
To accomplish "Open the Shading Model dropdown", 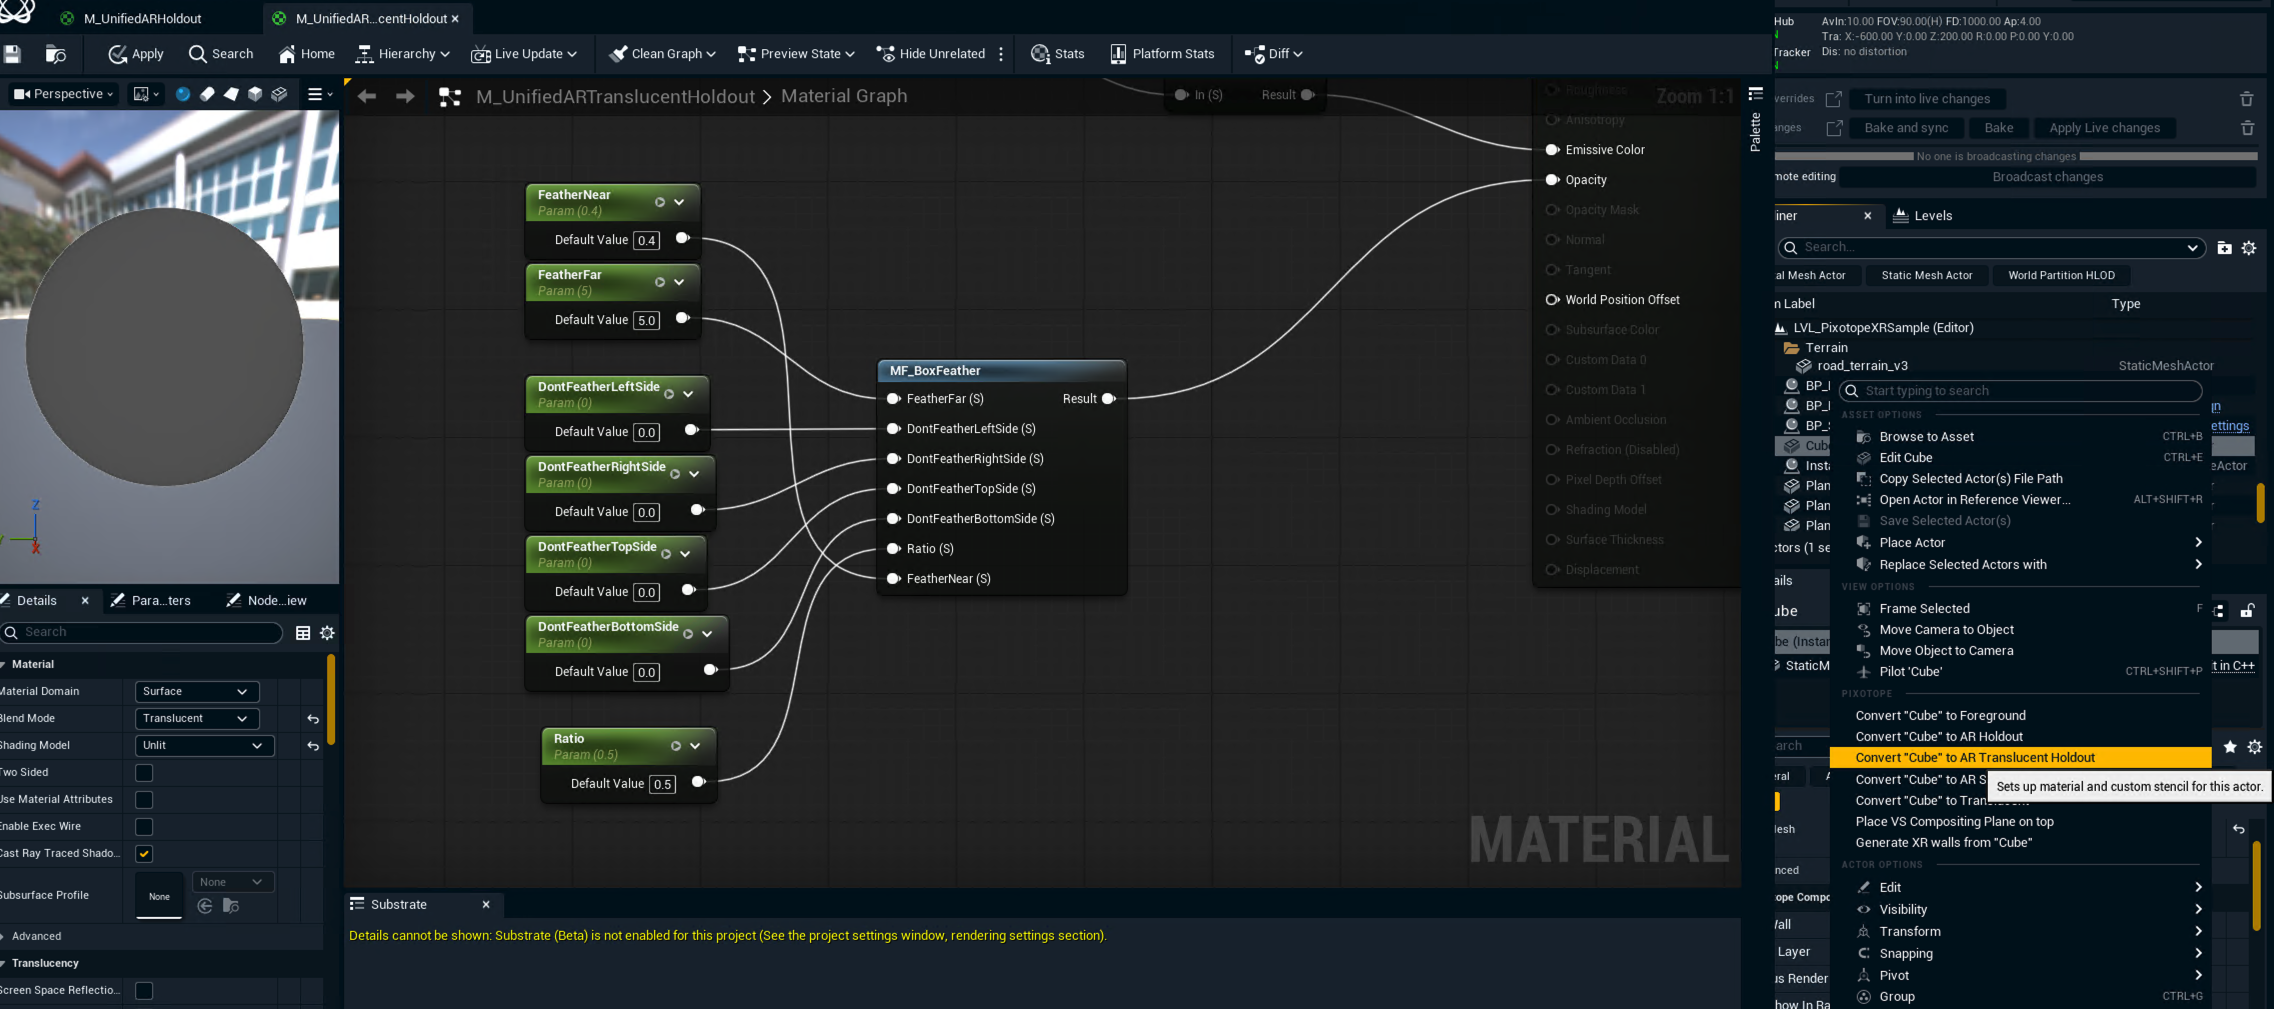I will tap(203, 746).
